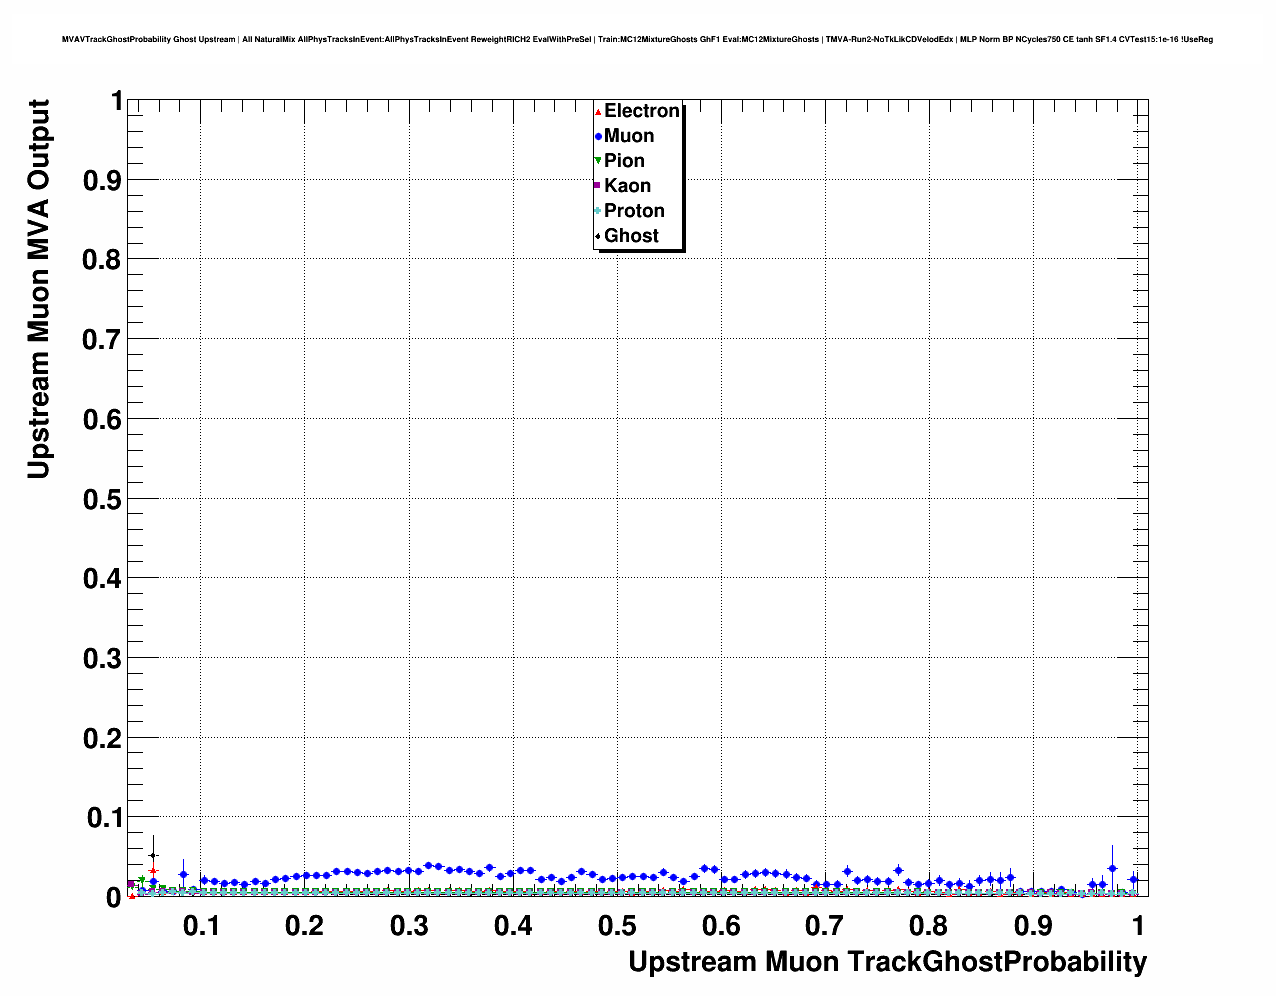Click the 0.5 tick label on x-axis
1276x996 pixels.
click(617, 926)
